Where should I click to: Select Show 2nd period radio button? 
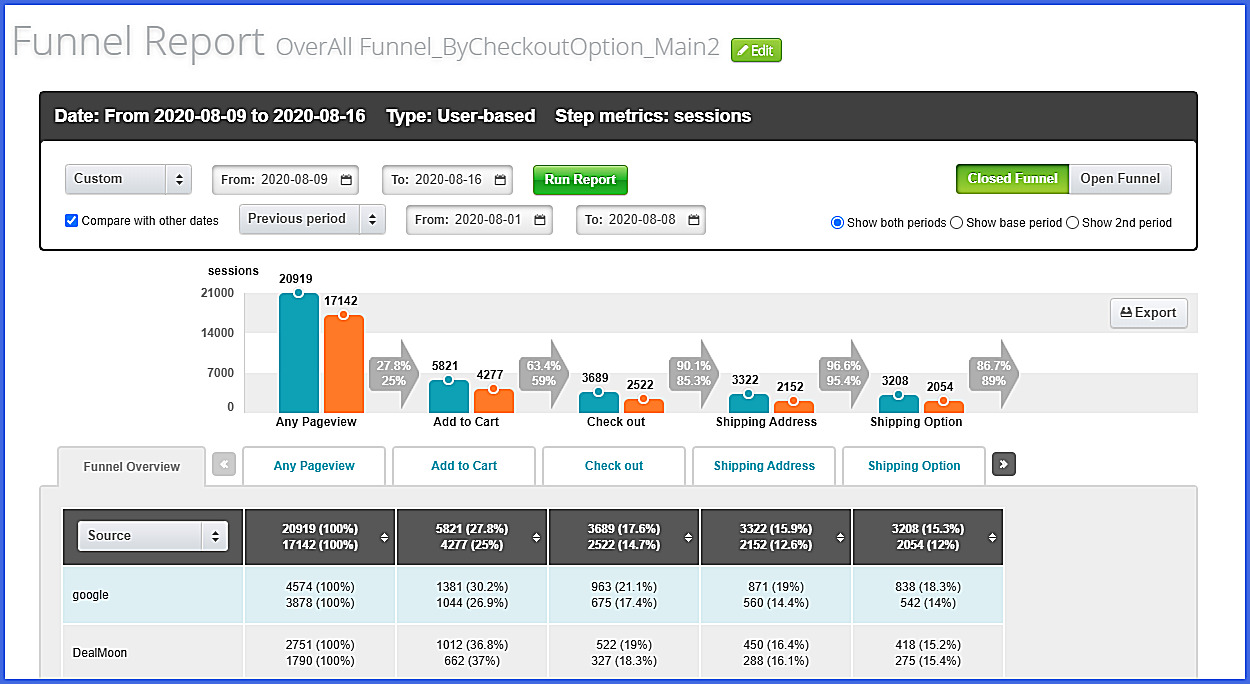click(1073, 223)
